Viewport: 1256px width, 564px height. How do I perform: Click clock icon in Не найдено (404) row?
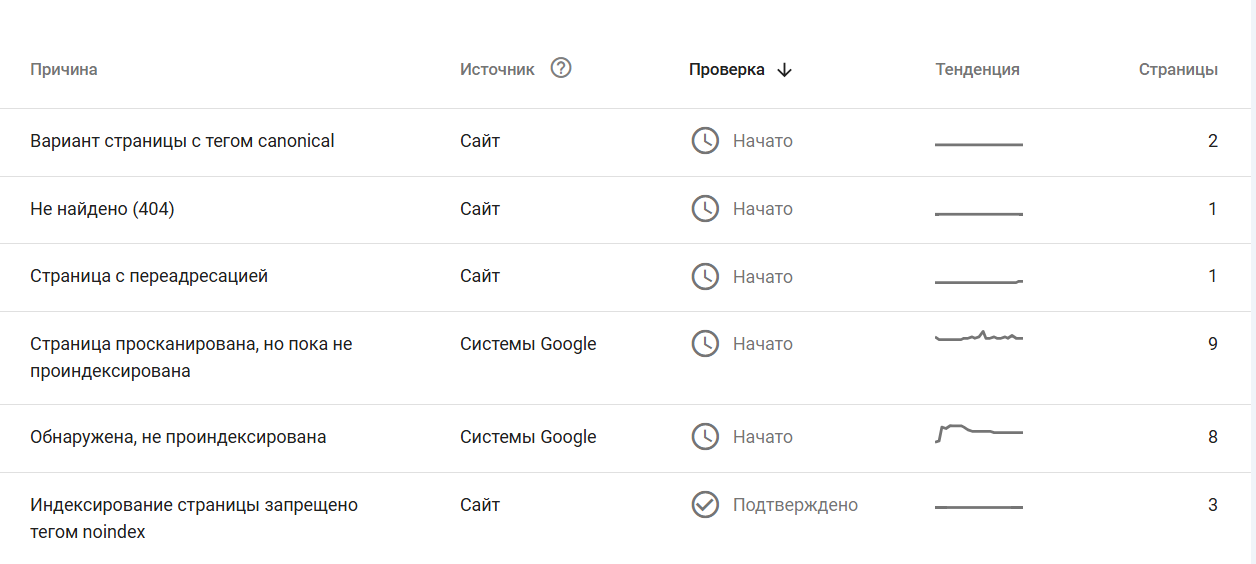pos(705,209)
